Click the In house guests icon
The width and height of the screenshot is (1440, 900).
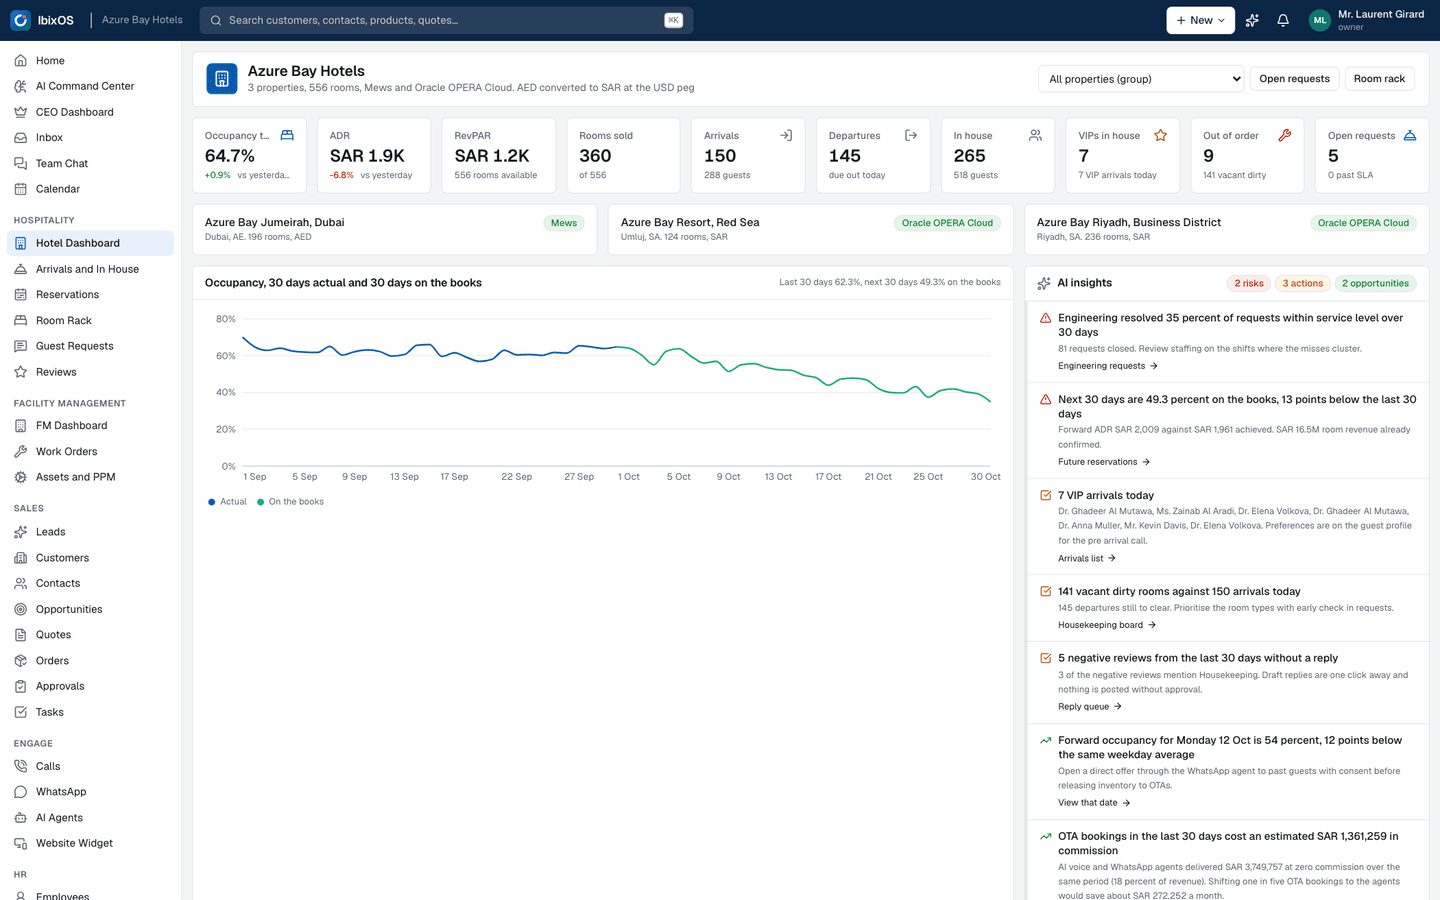point(1035,135)
